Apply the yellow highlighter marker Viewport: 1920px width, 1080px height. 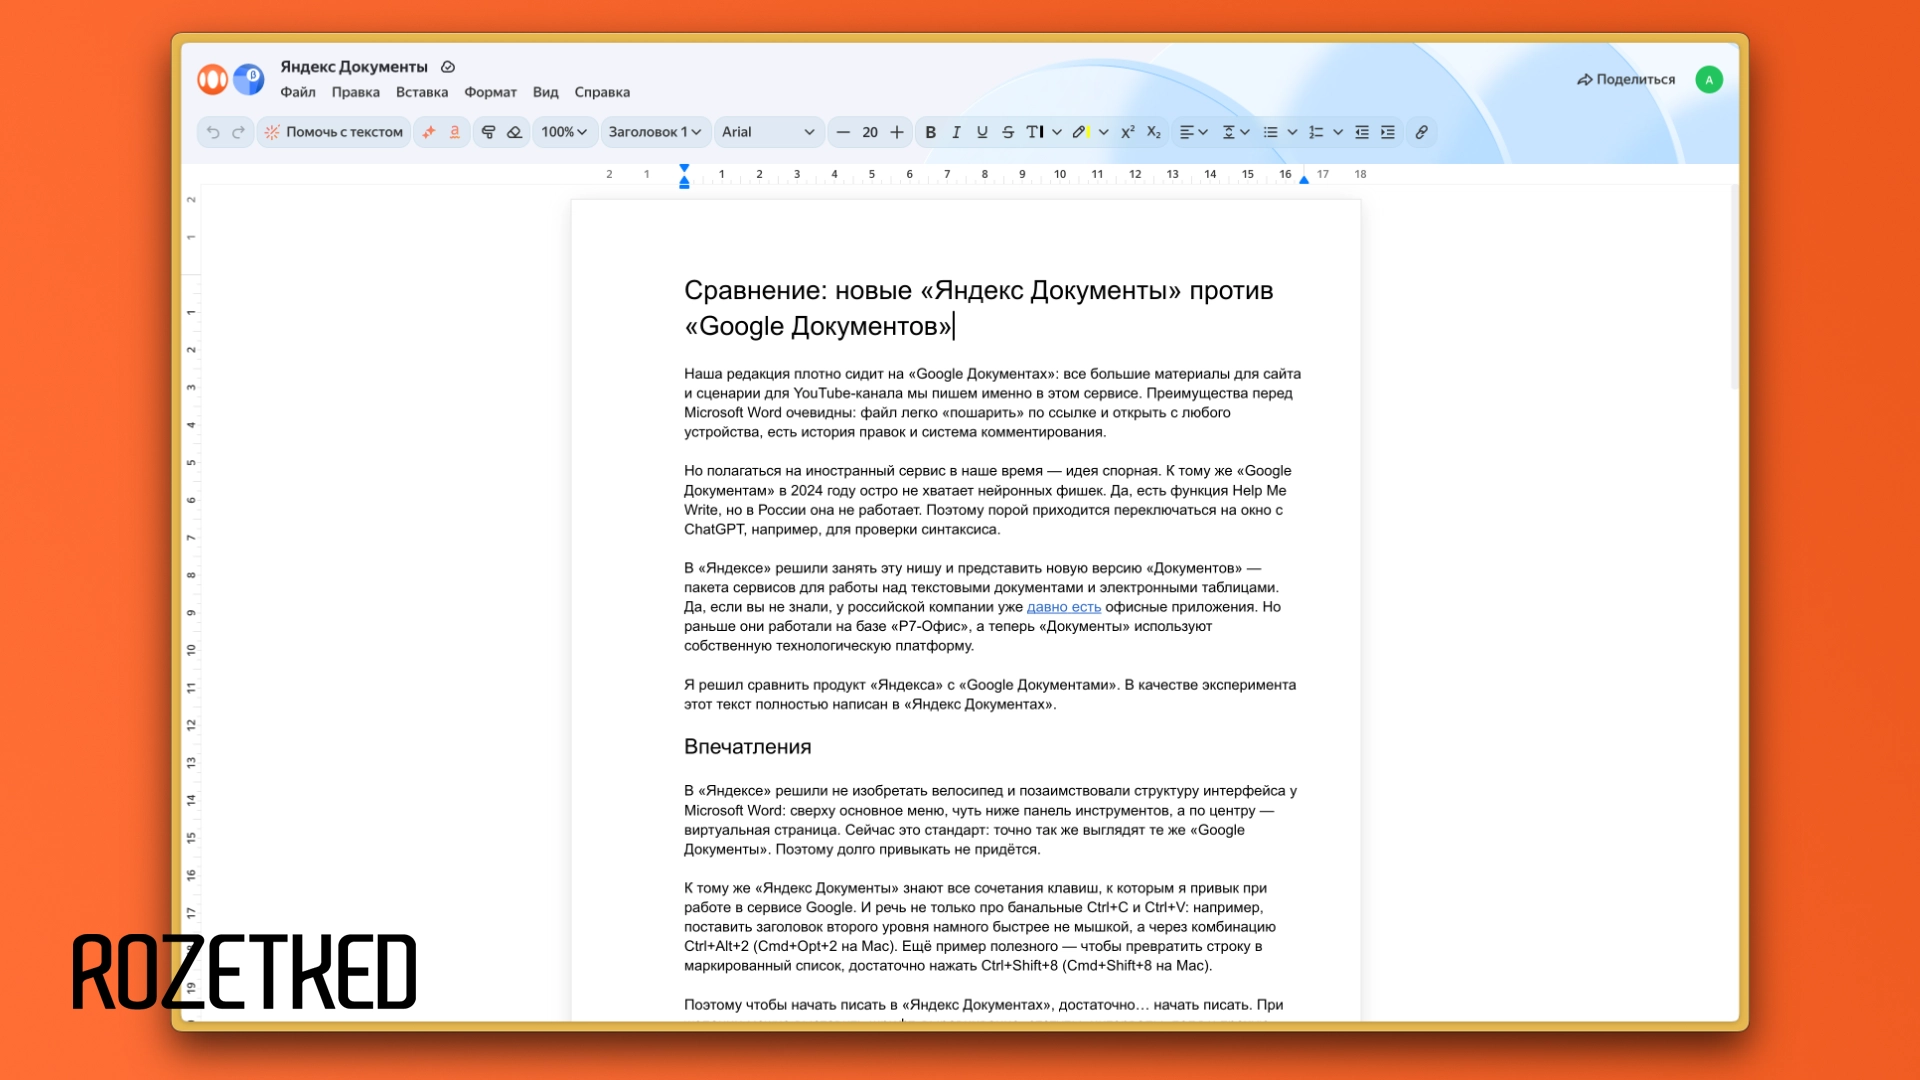pyautogui.click(x=1081, y=132)
